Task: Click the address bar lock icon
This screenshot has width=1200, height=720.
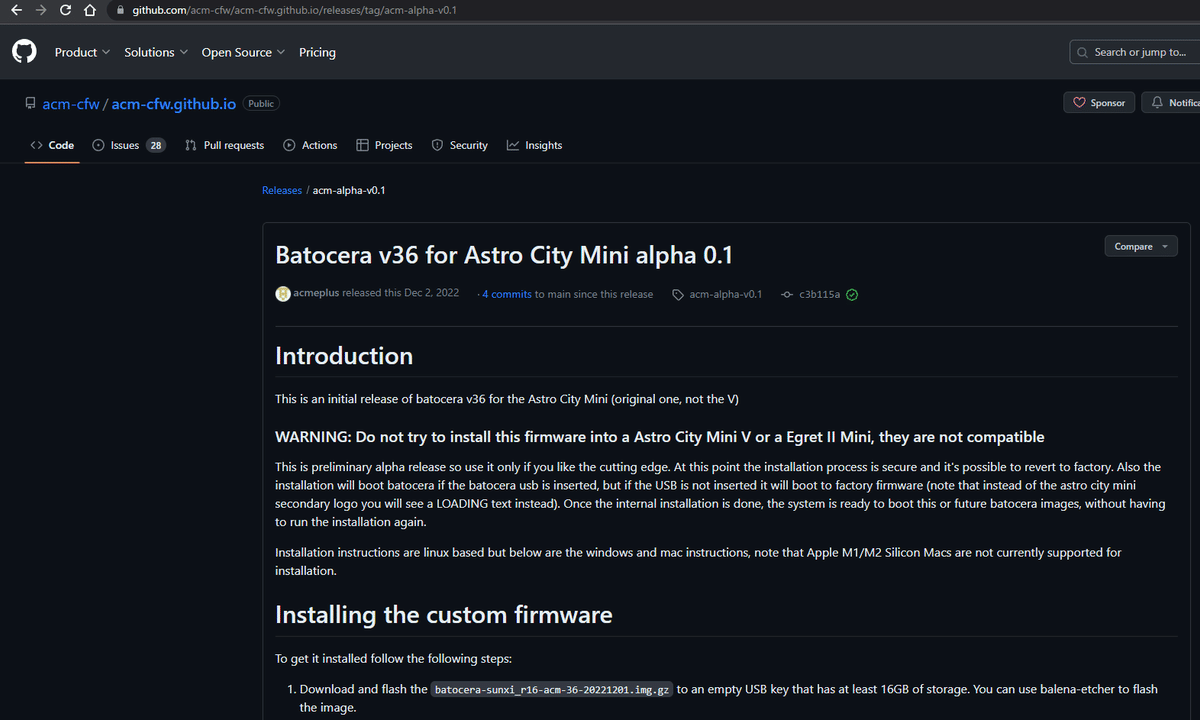Action: tap(122, 10)
